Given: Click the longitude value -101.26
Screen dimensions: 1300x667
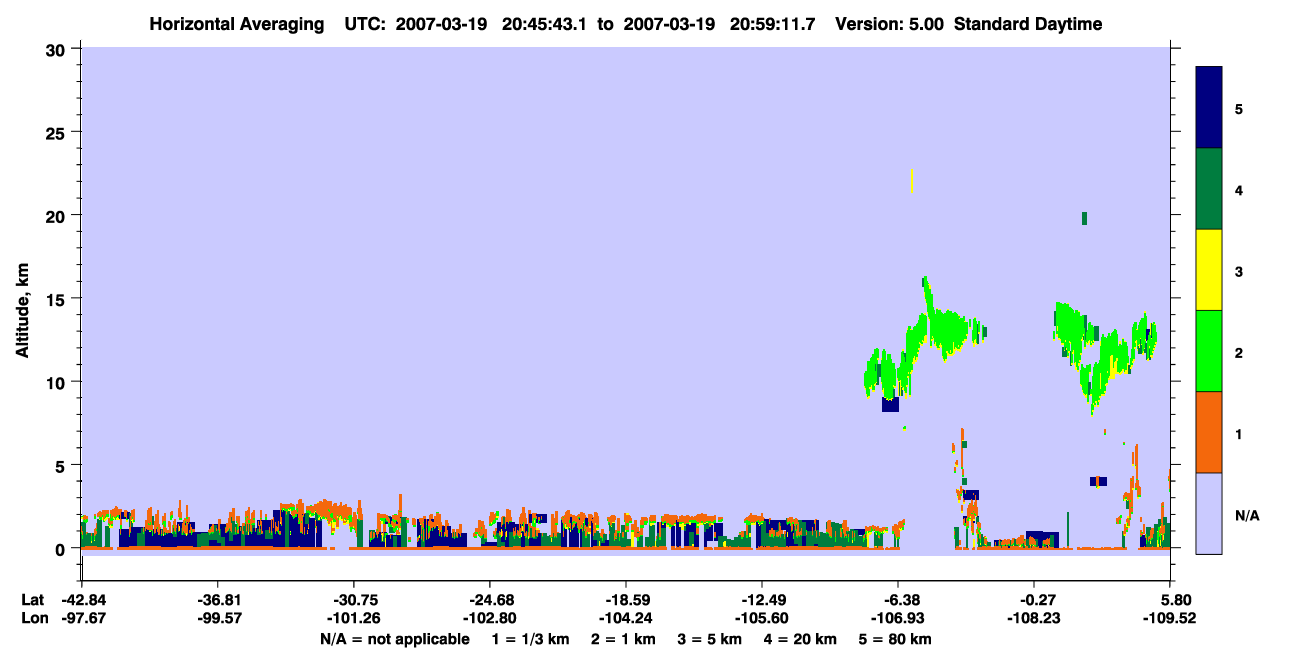Looking at the screenshot, I should click(353, 618).
